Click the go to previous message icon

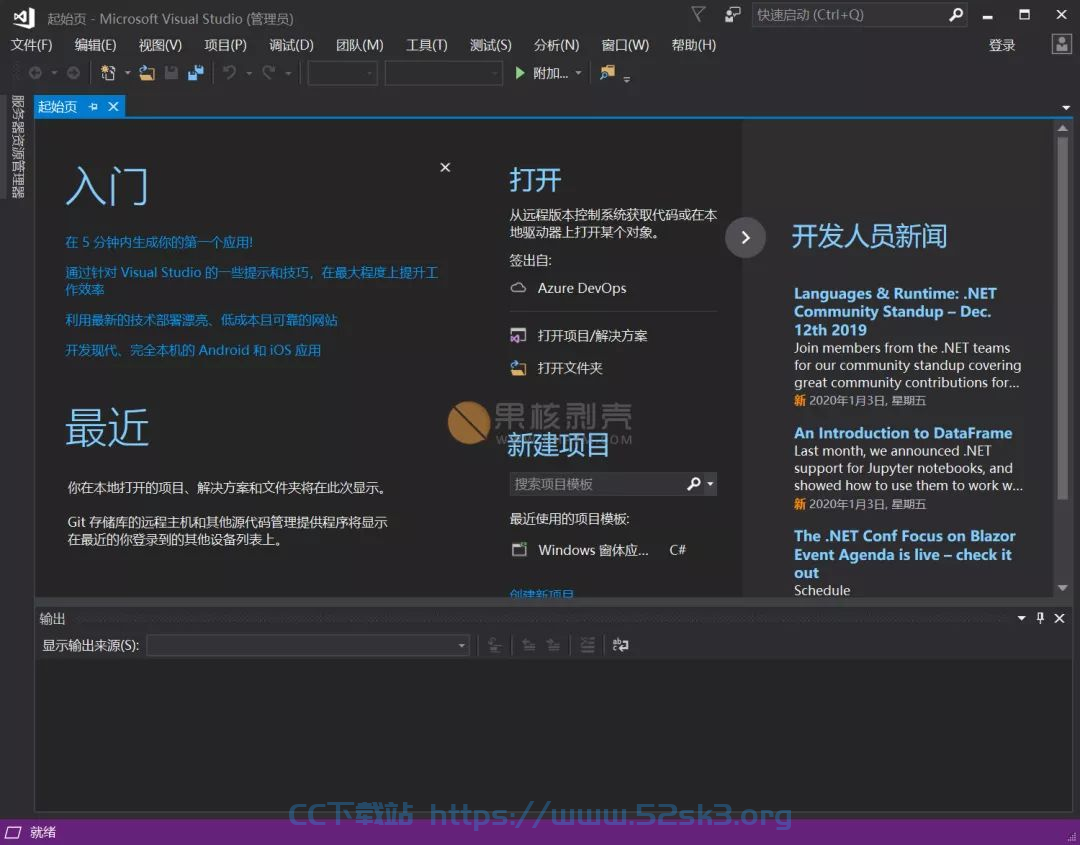[528, 645]
